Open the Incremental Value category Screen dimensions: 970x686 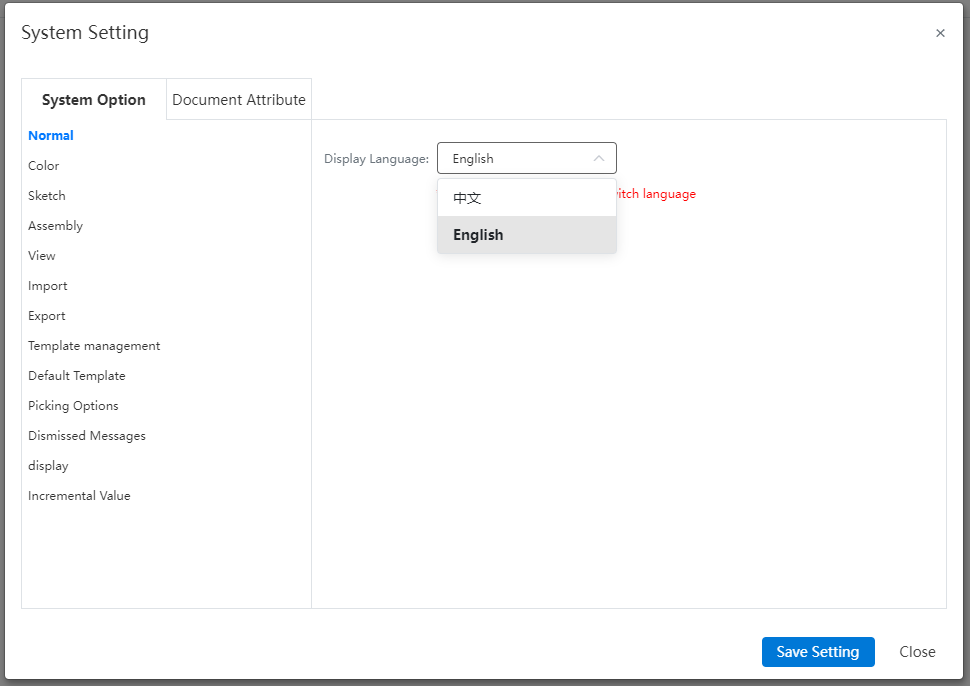[x=79, y=495]
